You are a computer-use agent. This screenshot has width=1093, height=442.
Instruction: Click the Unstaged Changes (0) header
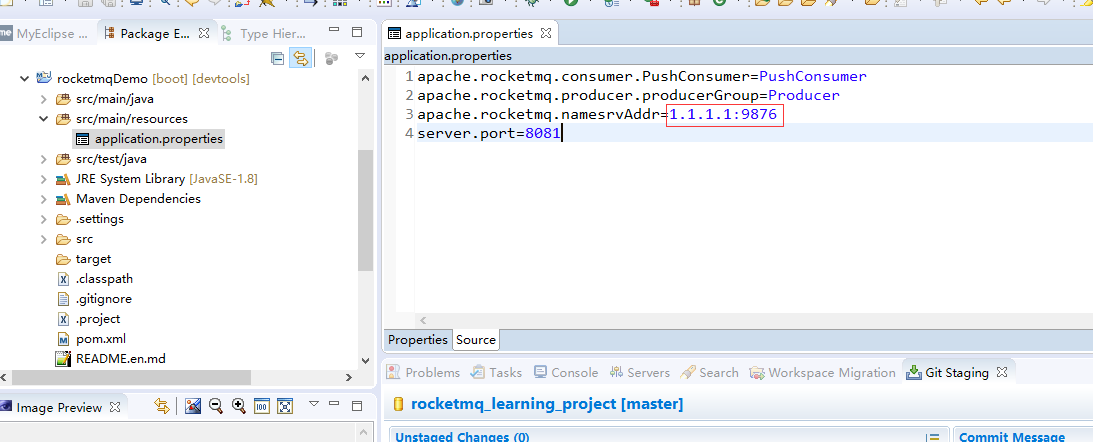(462, 437)
